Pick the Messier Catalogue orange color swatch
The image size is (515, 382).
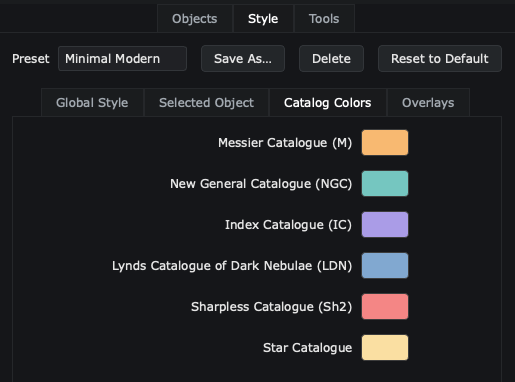385,143
